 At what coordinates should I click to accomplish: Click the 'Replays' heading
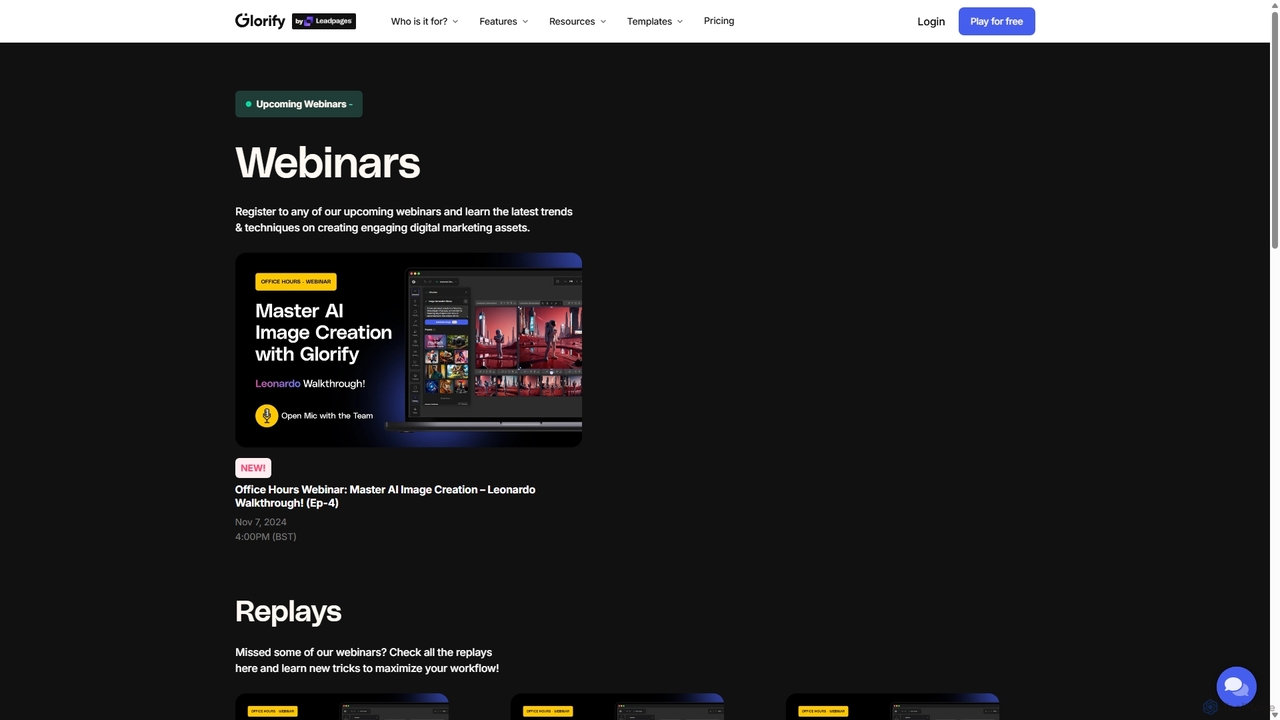288,611
